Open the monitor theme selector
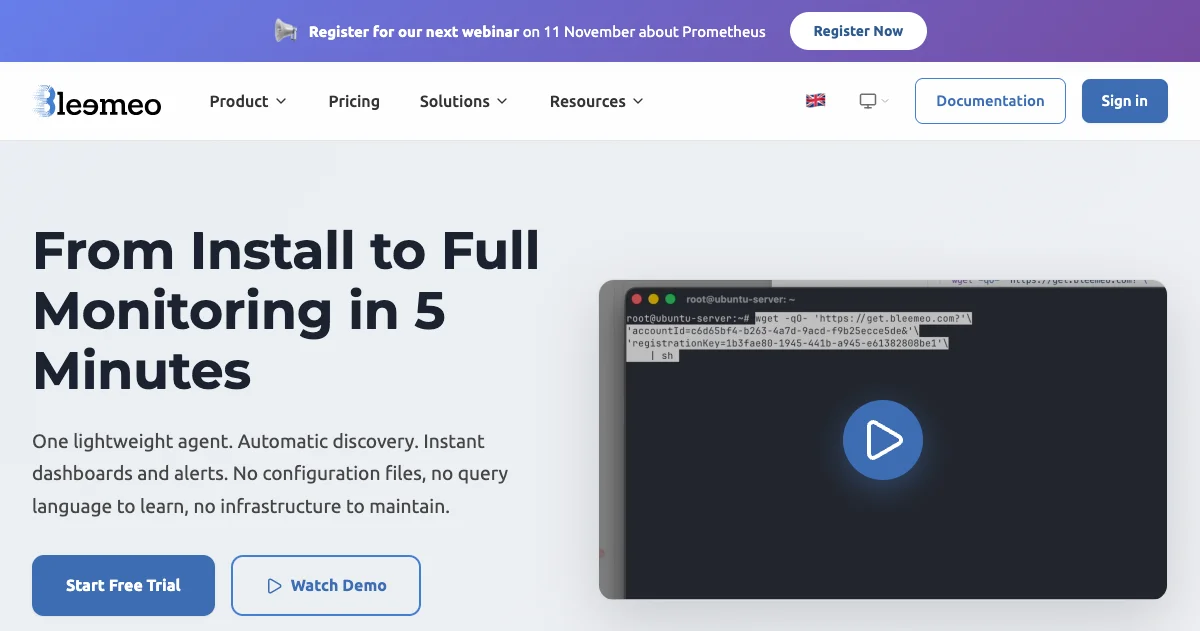Image resolution: width=1200 pixels, height=631 pixels. pyautogui.click(x=874, y=101)
